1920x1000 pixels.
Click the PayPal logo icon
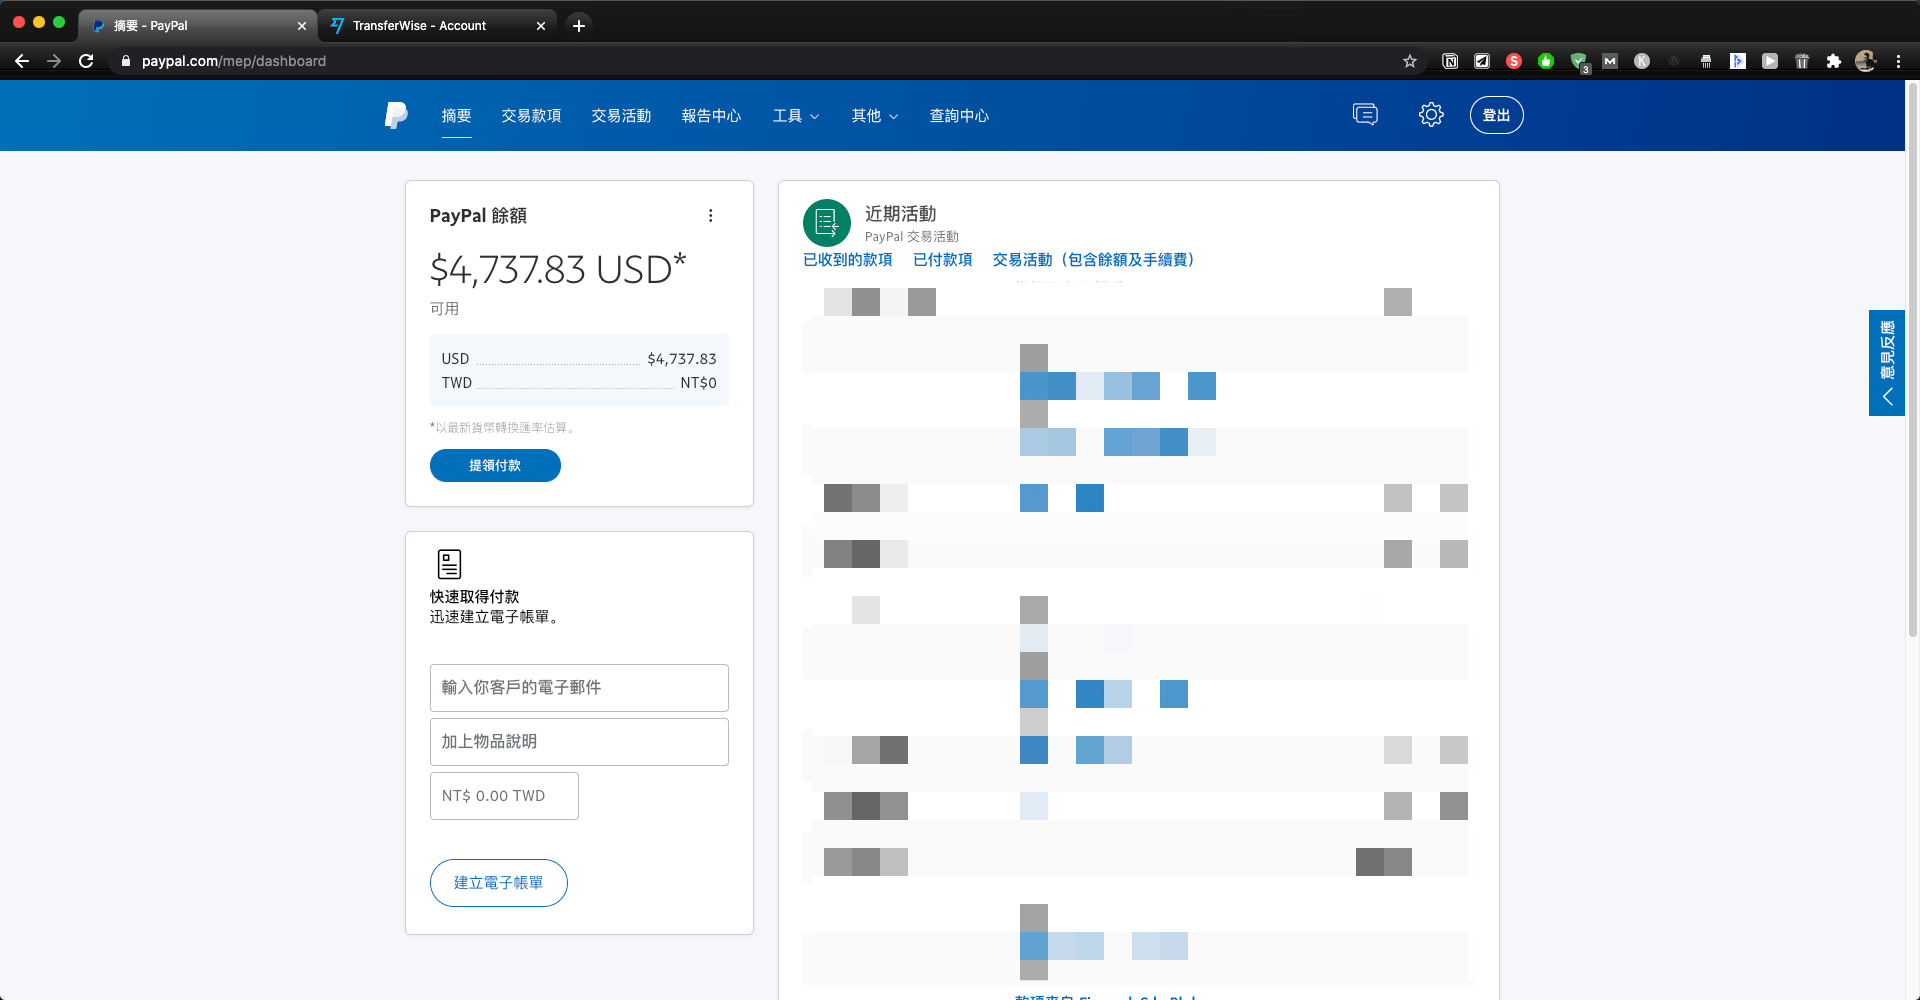tap(396, 115)
